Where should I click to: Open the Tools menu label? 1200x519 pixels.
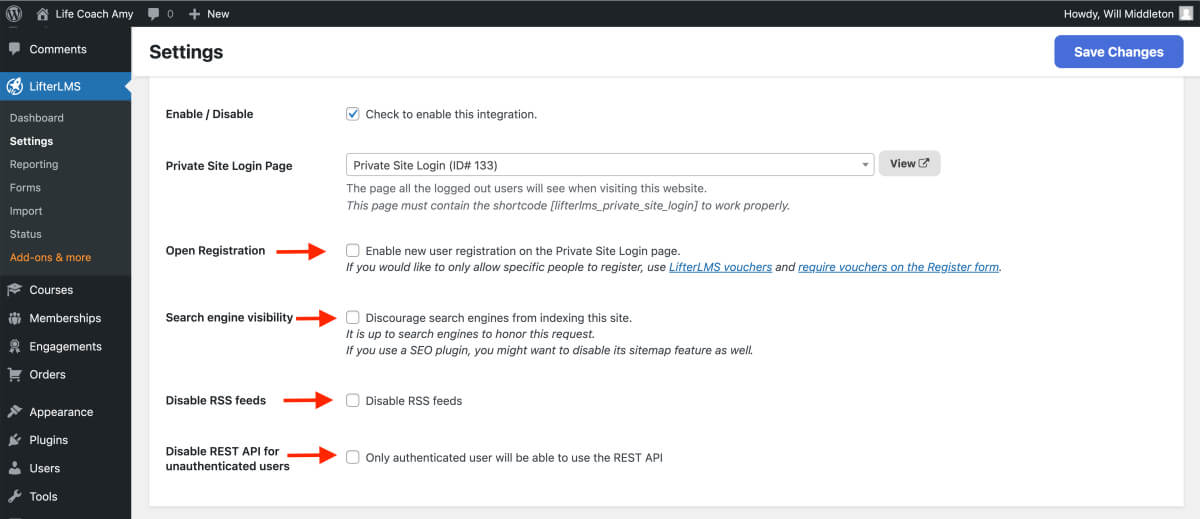pyautogui.click(x=43, y=496)
